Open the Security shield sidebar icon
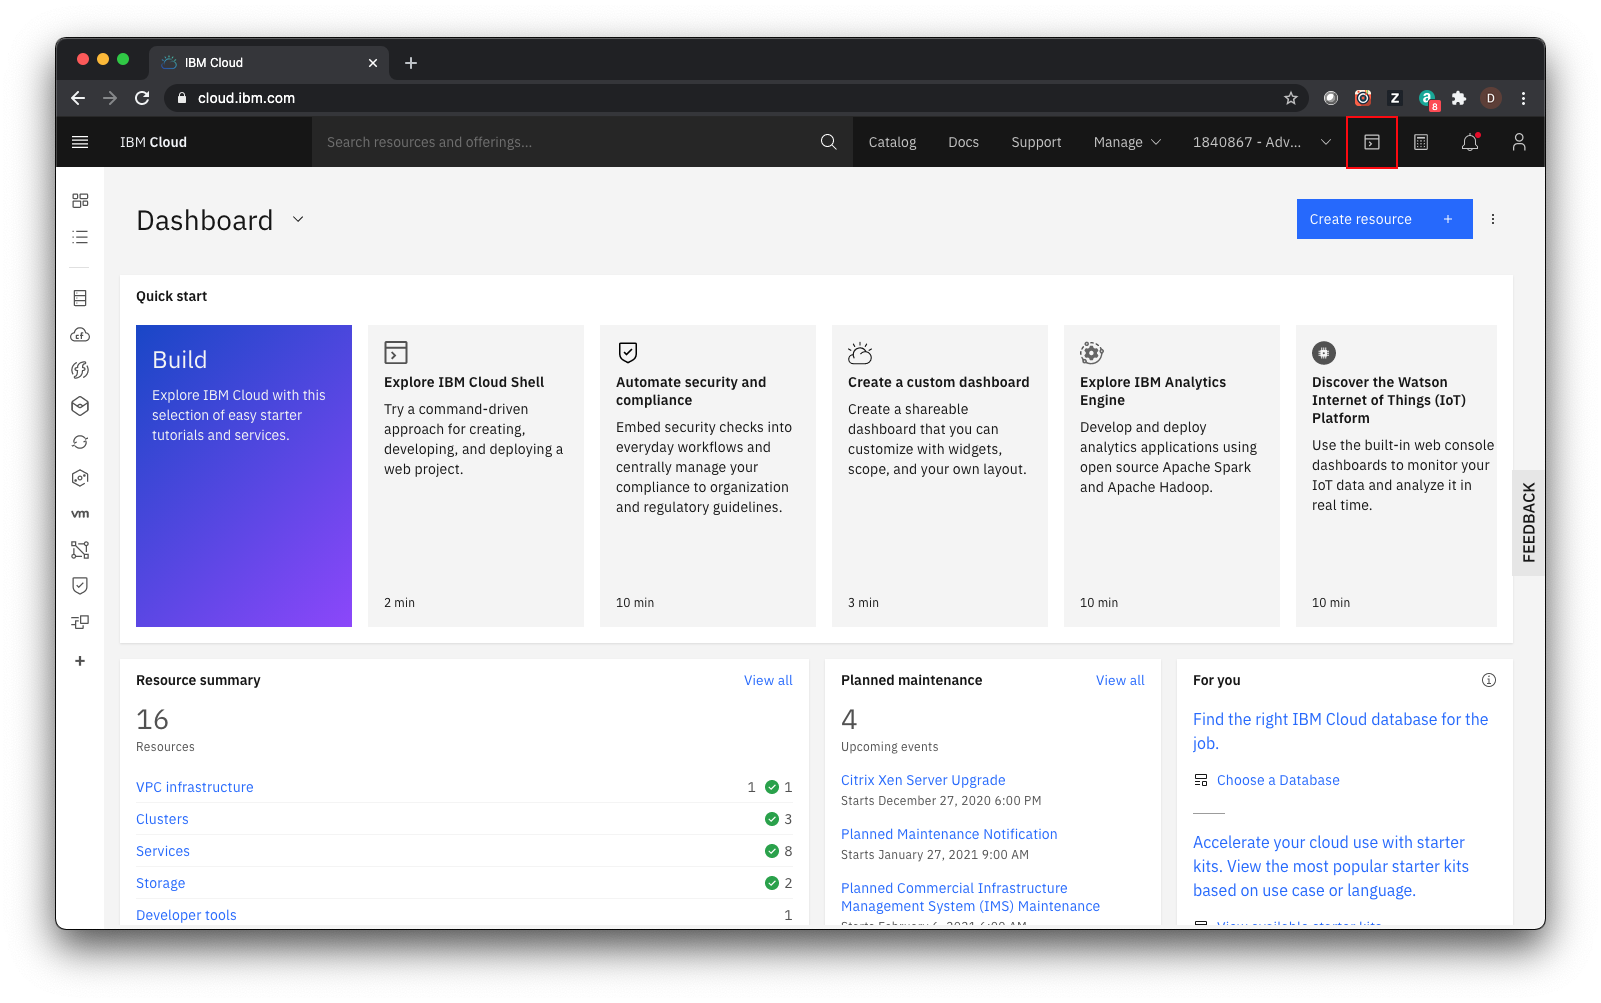This screenshot has width=1601, height=1003. [x=80, y=586]
